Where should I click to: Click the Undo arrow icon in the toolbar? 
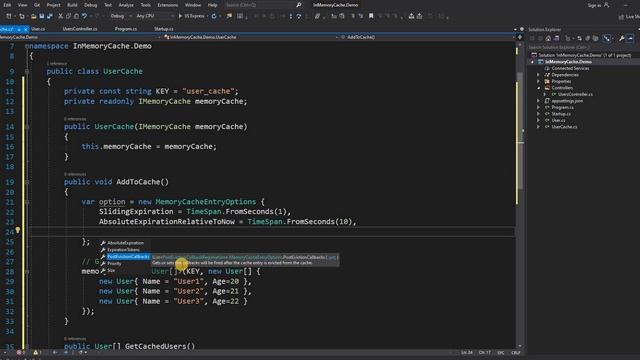point(84,16)
